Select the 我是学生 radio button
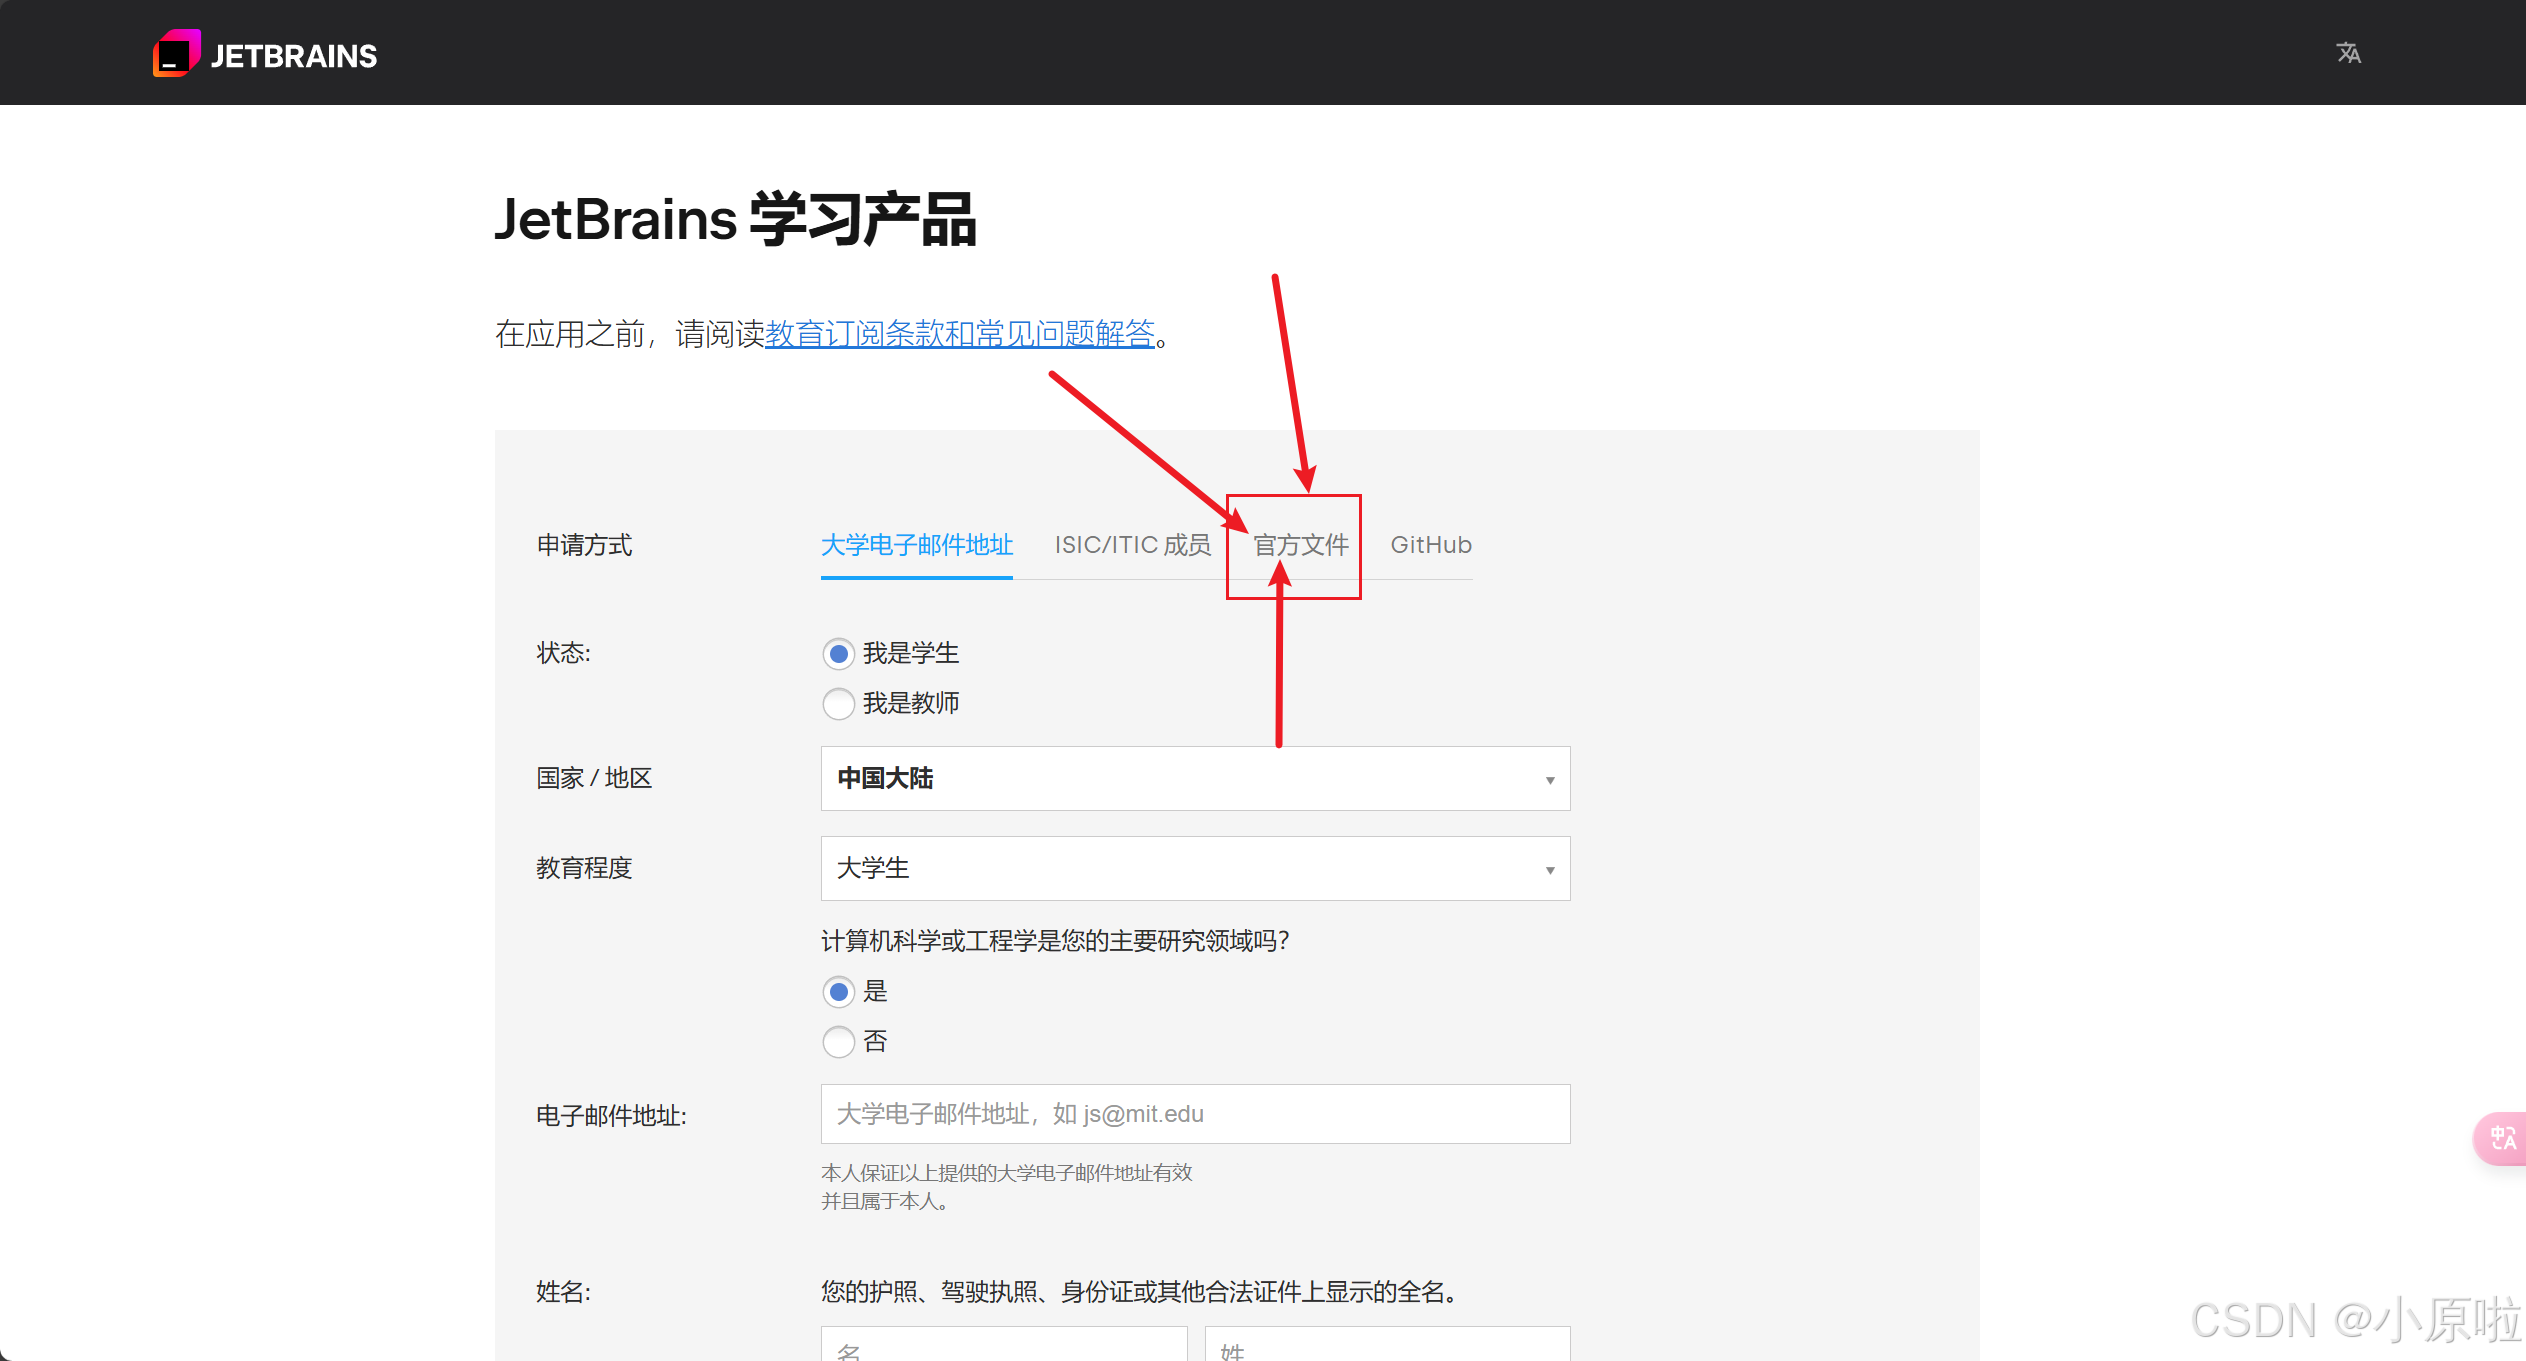The height and width of the screenshot is (1361, 2526). click(838, 654)
